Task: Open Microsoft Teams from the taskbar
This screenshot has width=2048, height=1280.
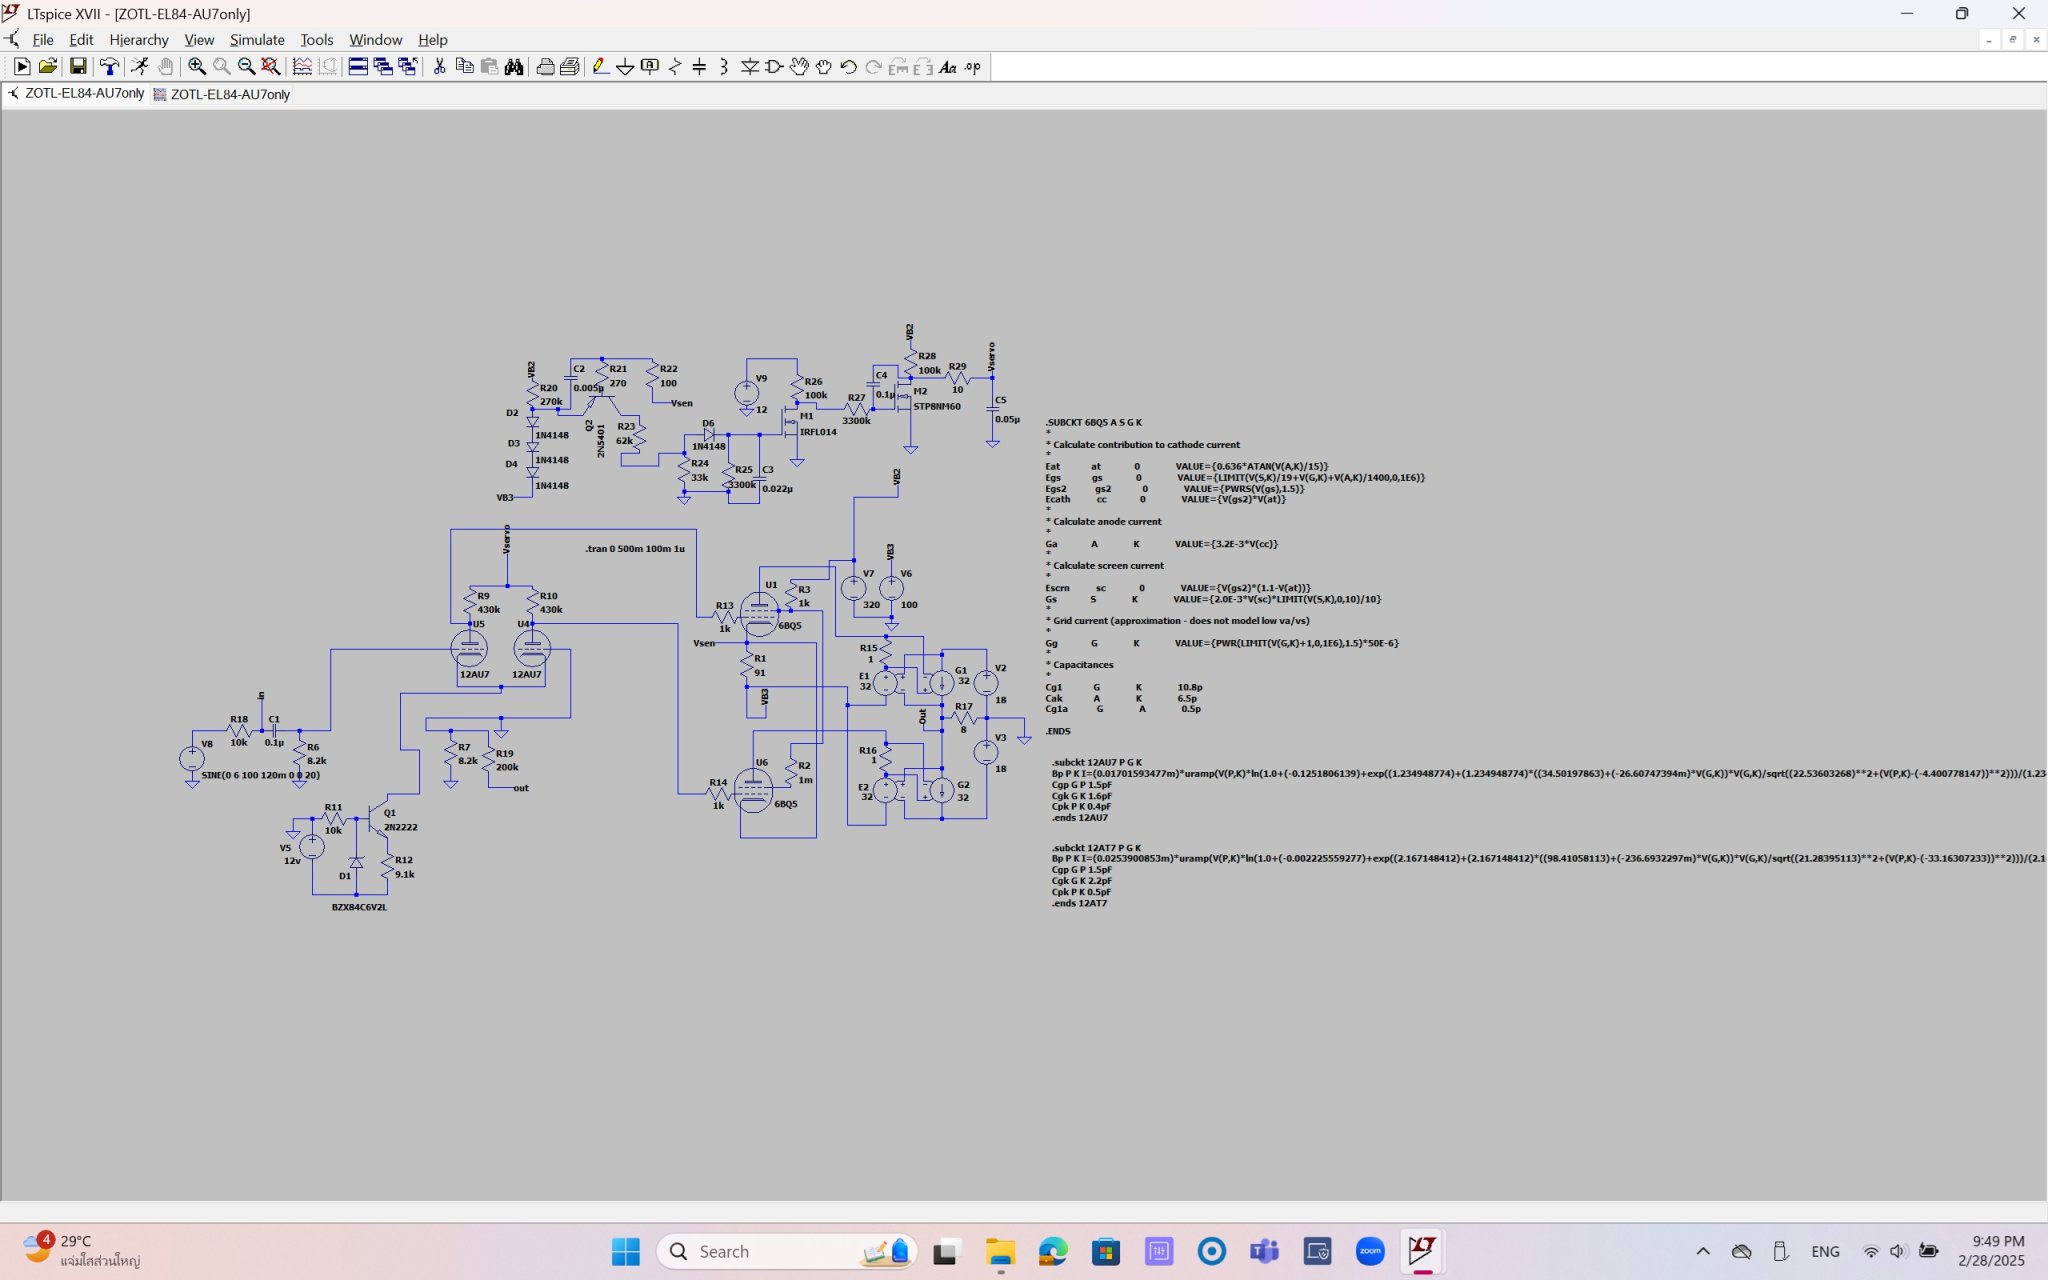Action: click(1264, 1251)
